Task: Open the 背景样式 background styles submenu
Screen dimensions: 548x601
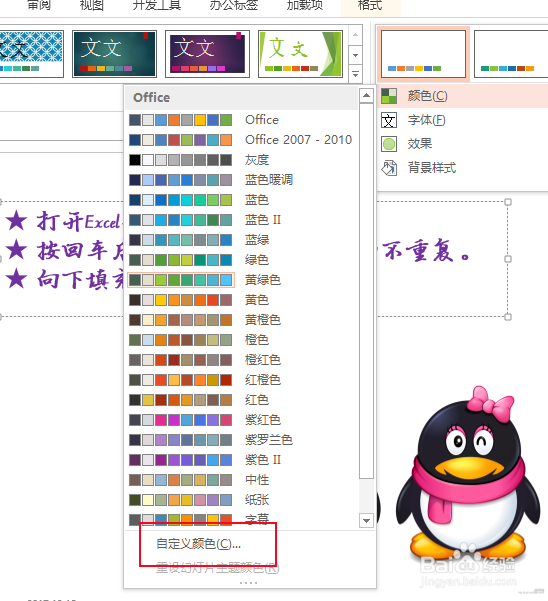Action: point(463,168)
